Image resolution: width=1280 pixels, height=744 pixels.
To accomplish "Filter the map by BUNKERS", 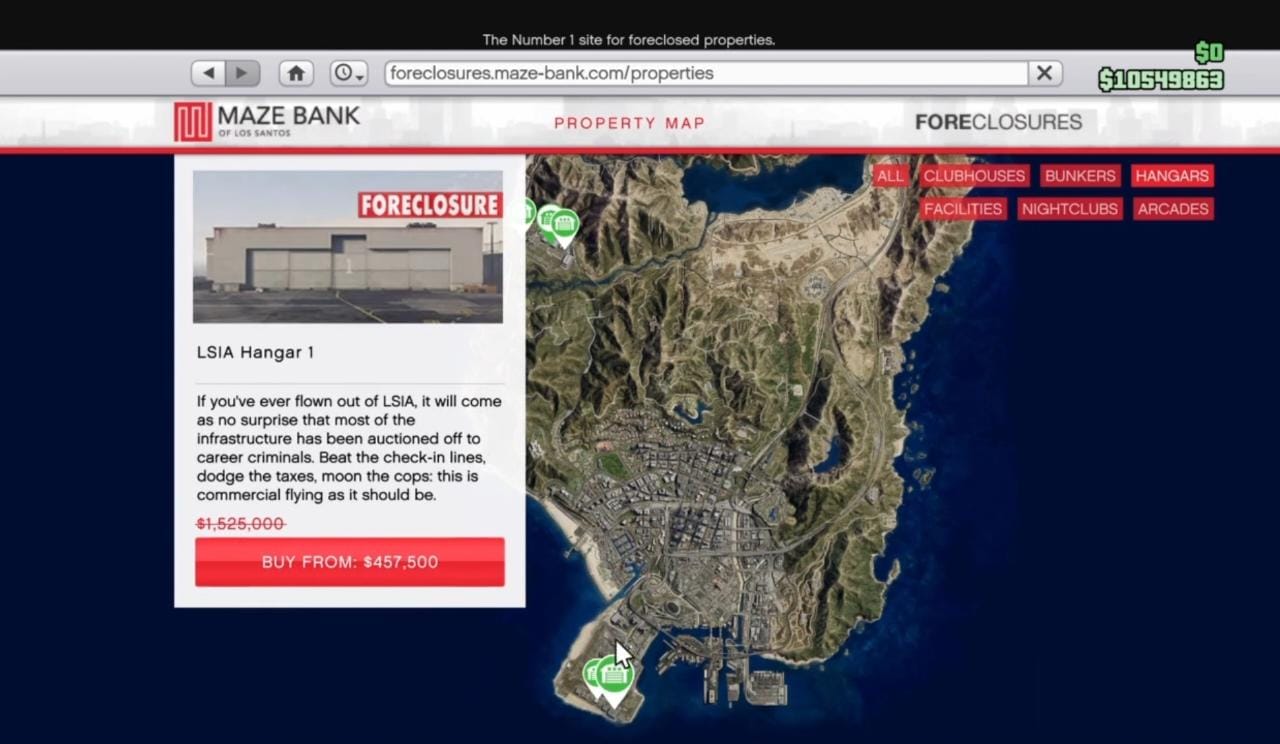I will 1080,176.
